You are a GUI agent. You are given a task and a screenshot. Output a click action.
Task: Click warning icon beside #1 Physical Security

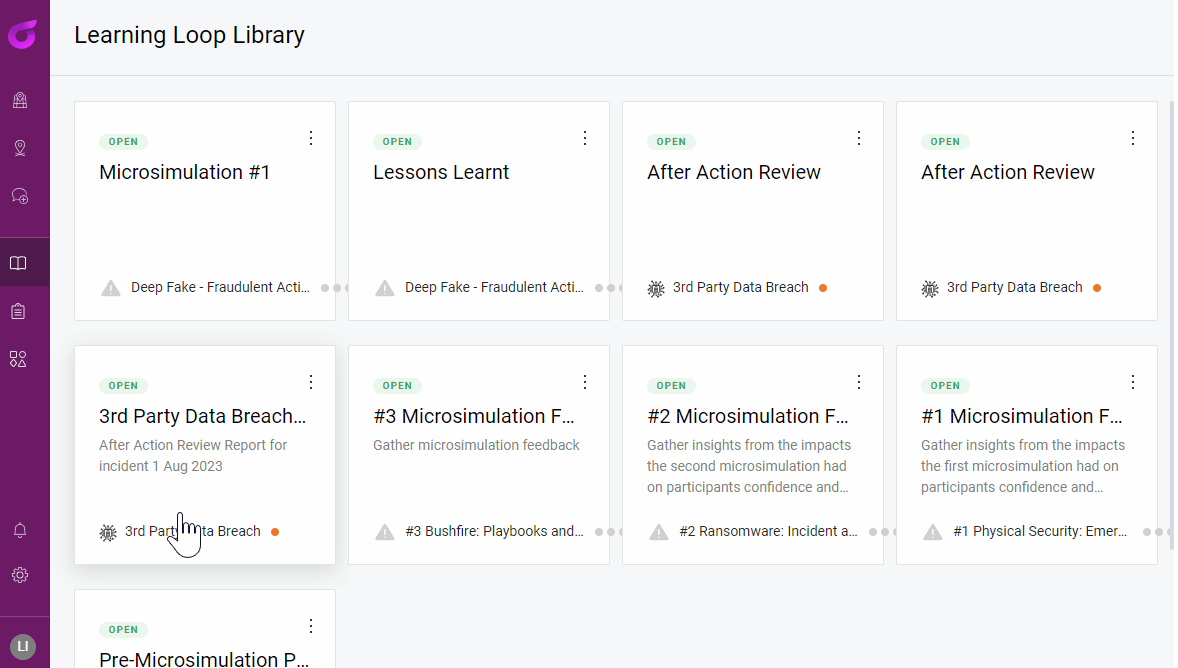pyautogui.click(x=933, y=532)
